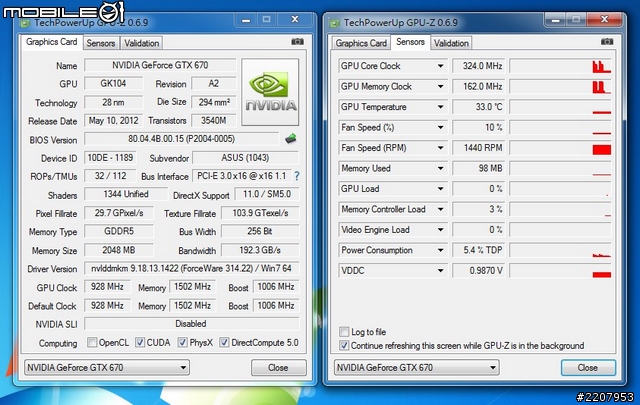Click the 1440 RPM fan speed value
640x405 pixels.
tap(479, 148)
